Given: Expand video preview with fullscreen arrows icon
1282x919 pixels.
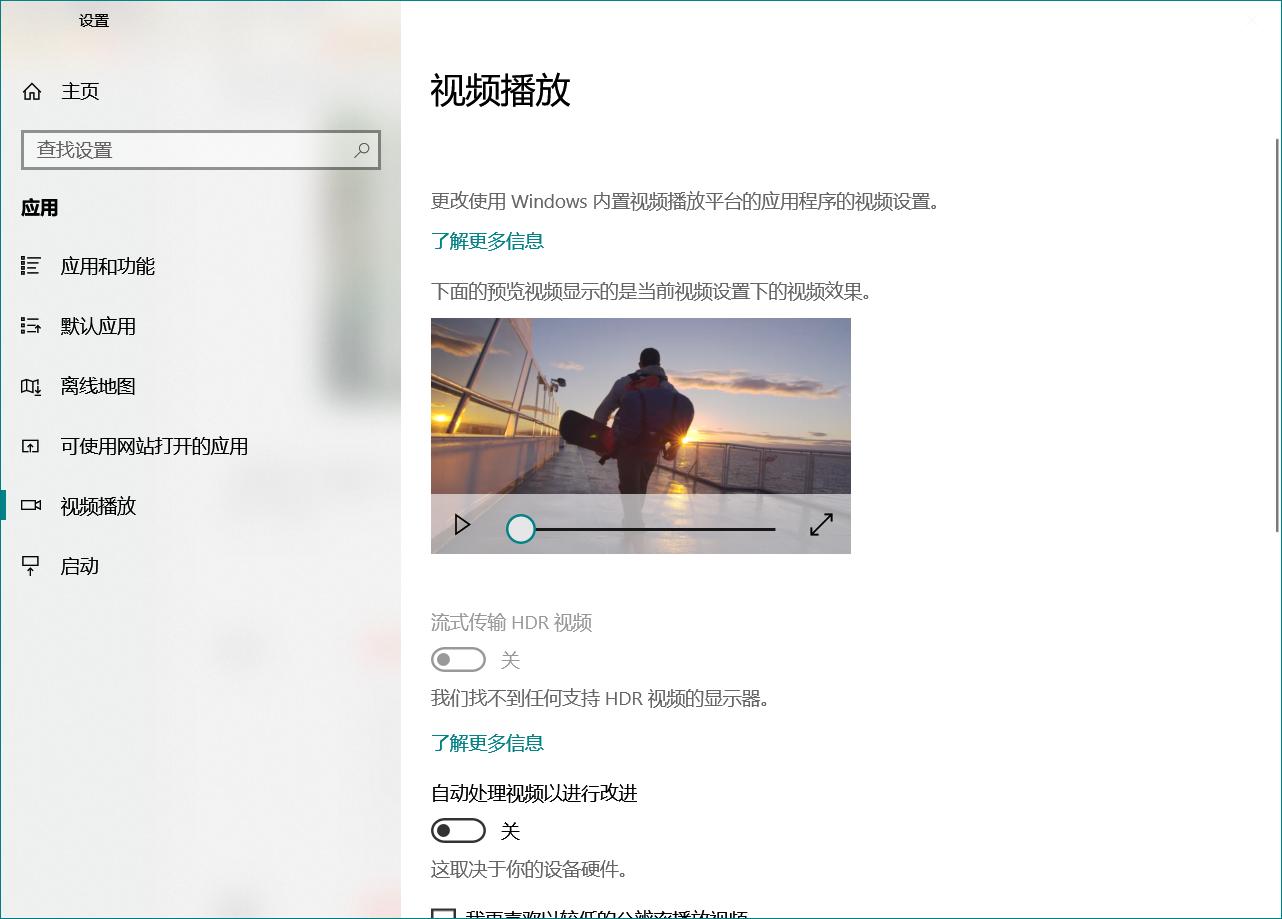Looking at the screenshot, I should point(820,523).
